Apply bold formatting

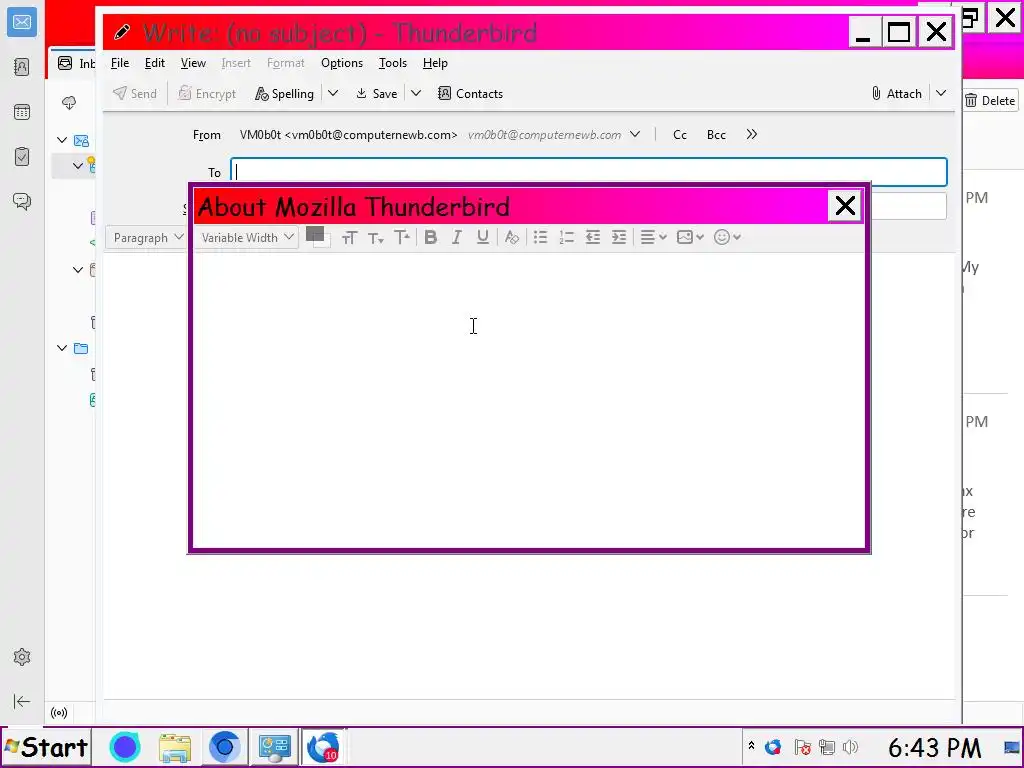click(x=430, y=237)
